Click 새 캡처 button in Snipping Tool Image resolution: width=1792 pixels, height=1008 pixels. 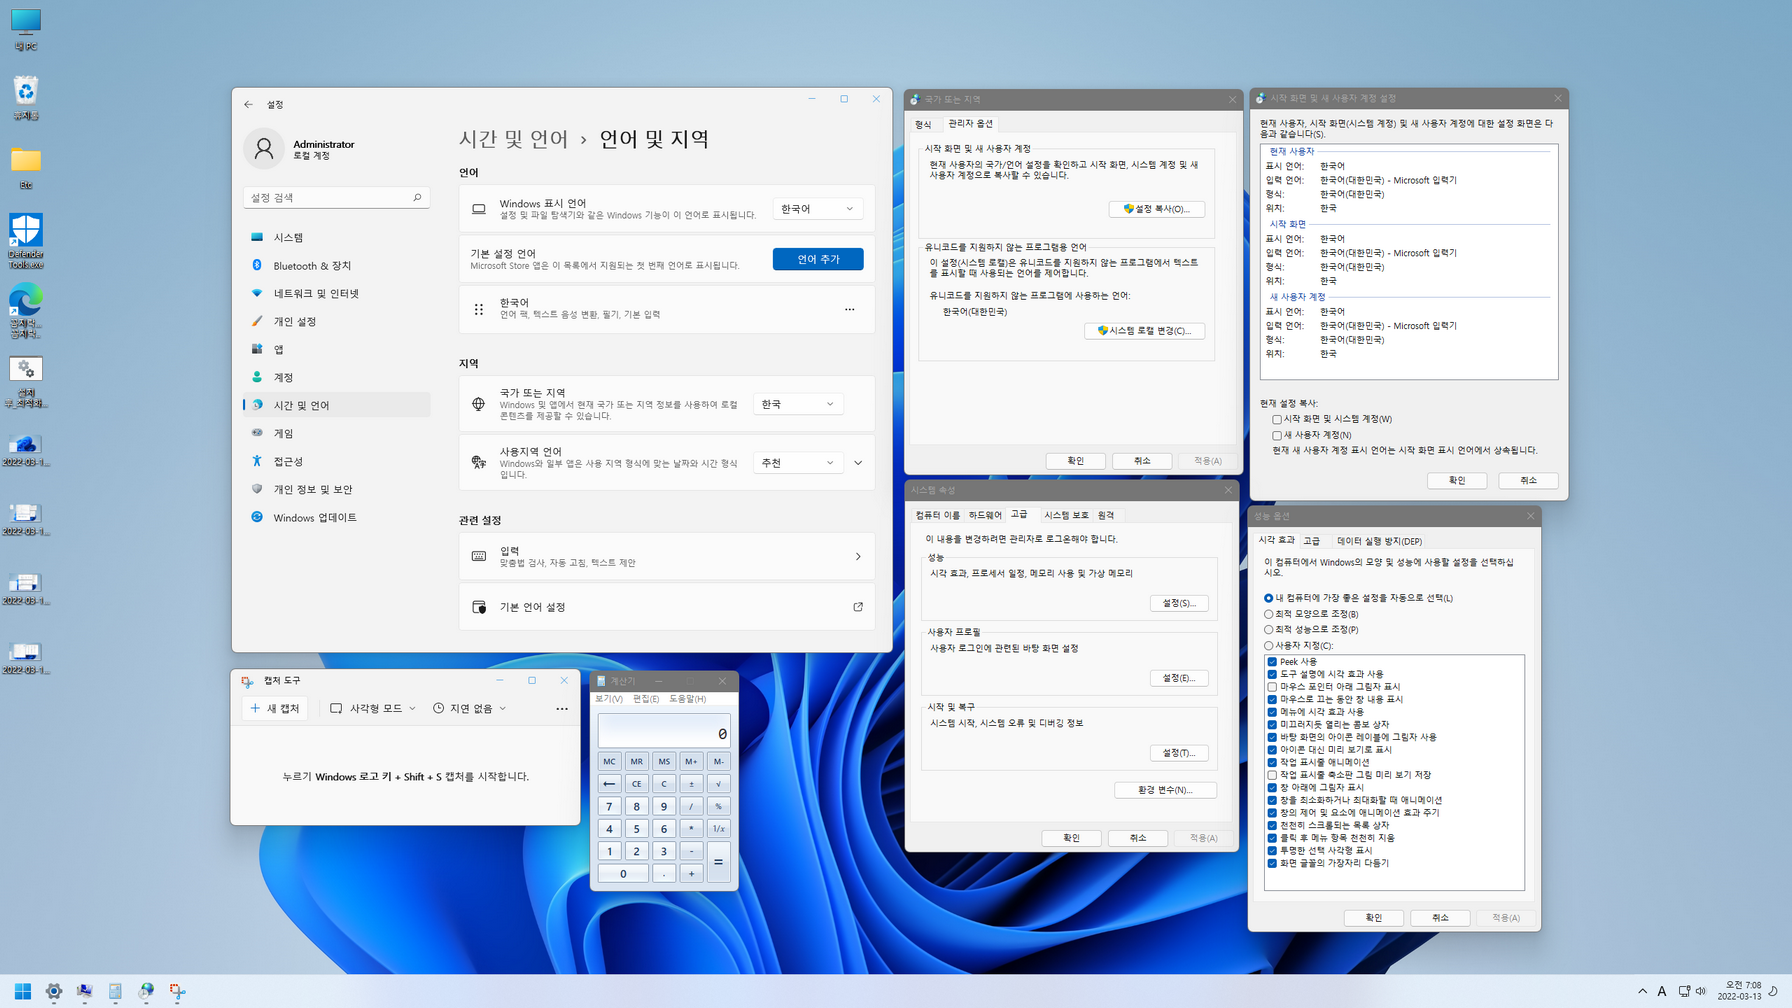tap(275, 708)
